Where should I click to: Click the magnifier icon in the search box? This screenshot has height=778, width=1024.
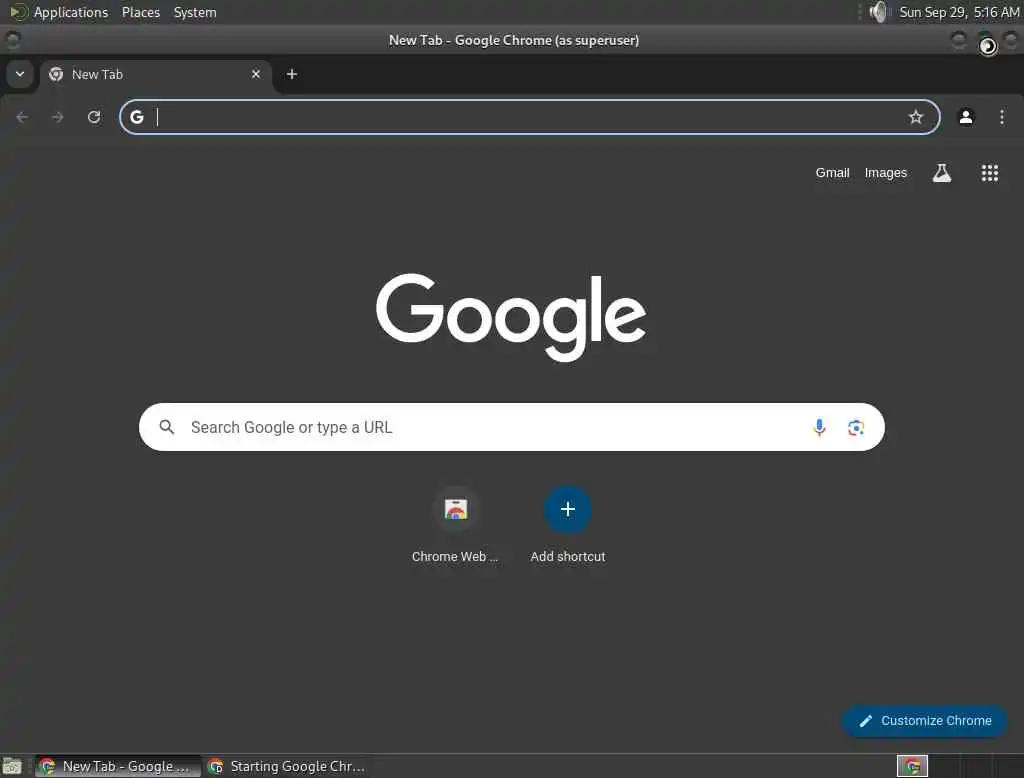(x=167, y=427)
